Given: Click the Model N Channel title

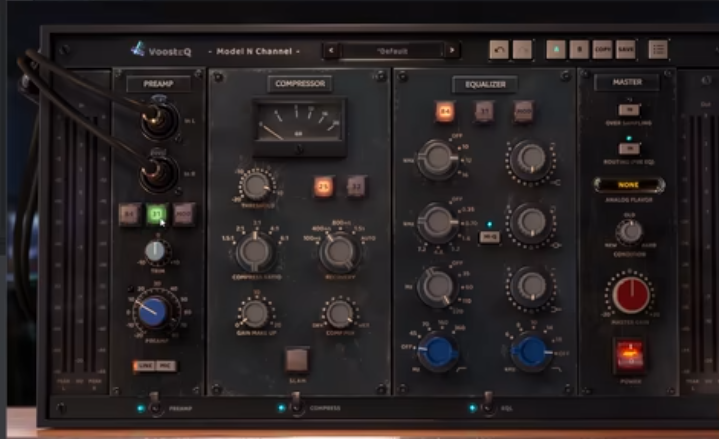Looking at the screenshot, I should 254,51.
